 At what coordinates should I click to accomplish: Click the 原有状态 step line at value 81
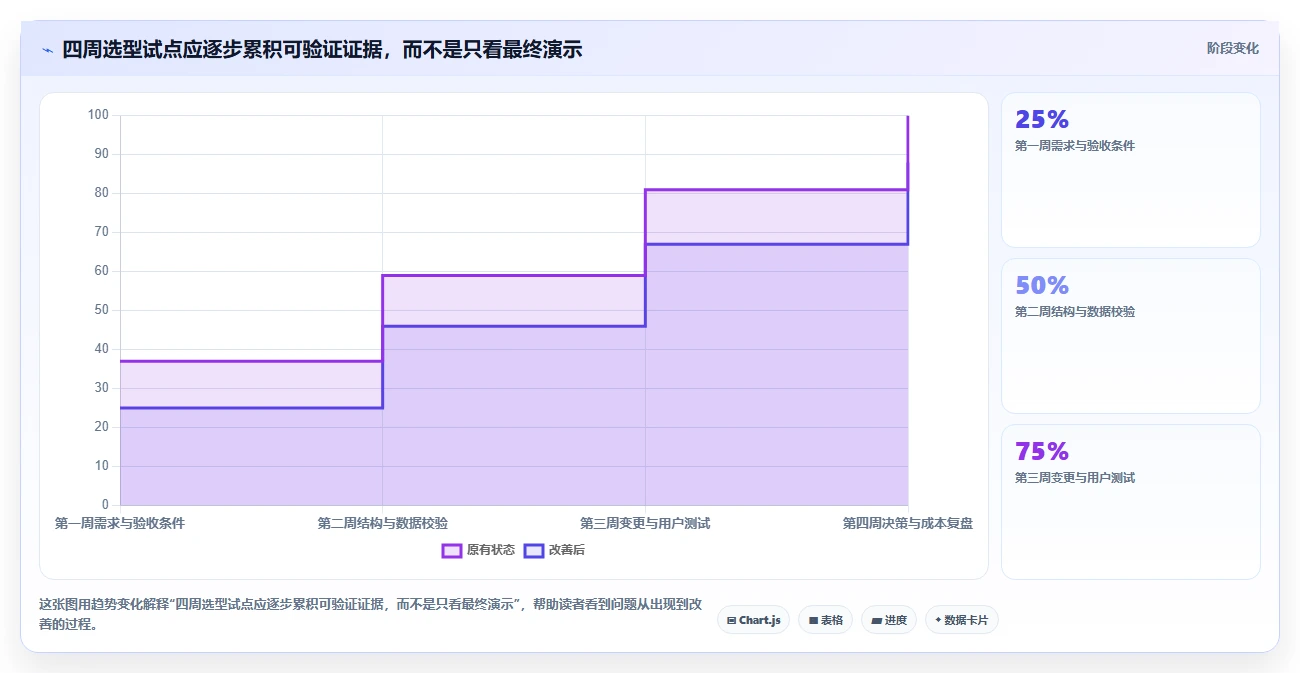point(776,189)
